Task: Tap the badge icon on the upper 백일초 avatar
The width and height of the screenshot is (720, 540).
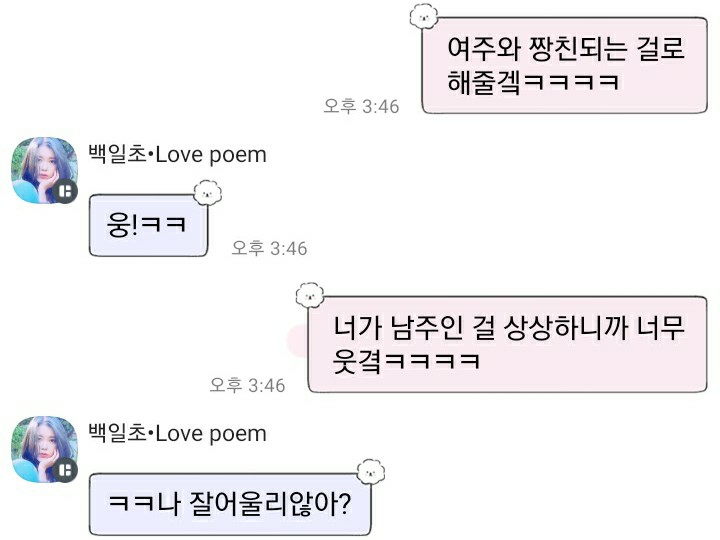Action: pyautogui.click(x=65, y=190)
